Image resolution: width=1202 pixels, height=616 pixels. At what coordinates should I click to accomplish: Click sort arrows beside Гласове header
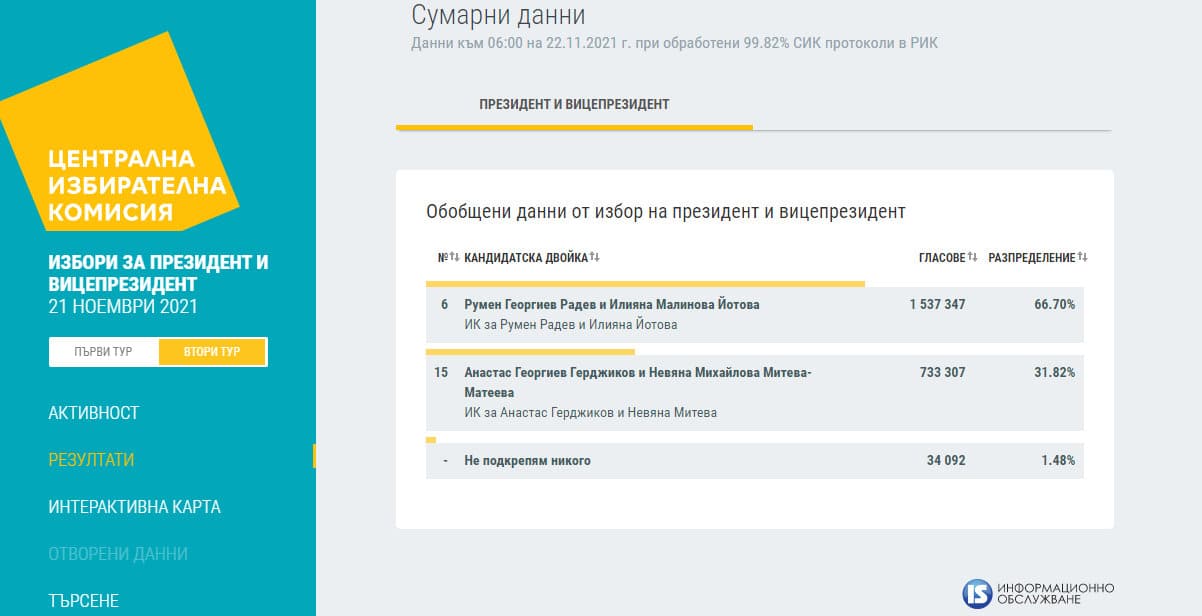coord(973,258)
